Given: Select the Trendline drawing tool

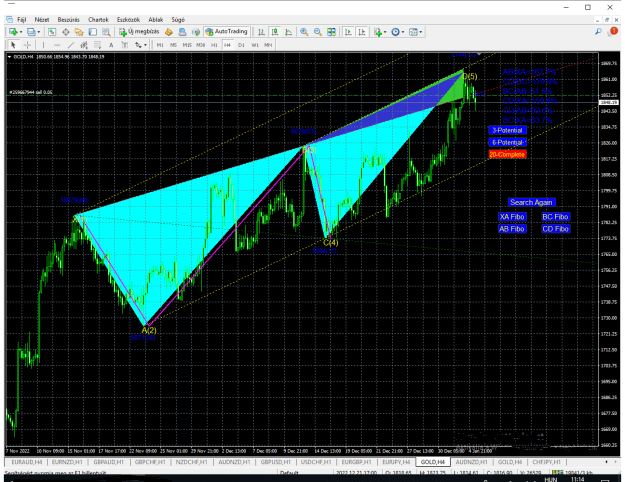Looking at the screenshot, I should 71,45.
